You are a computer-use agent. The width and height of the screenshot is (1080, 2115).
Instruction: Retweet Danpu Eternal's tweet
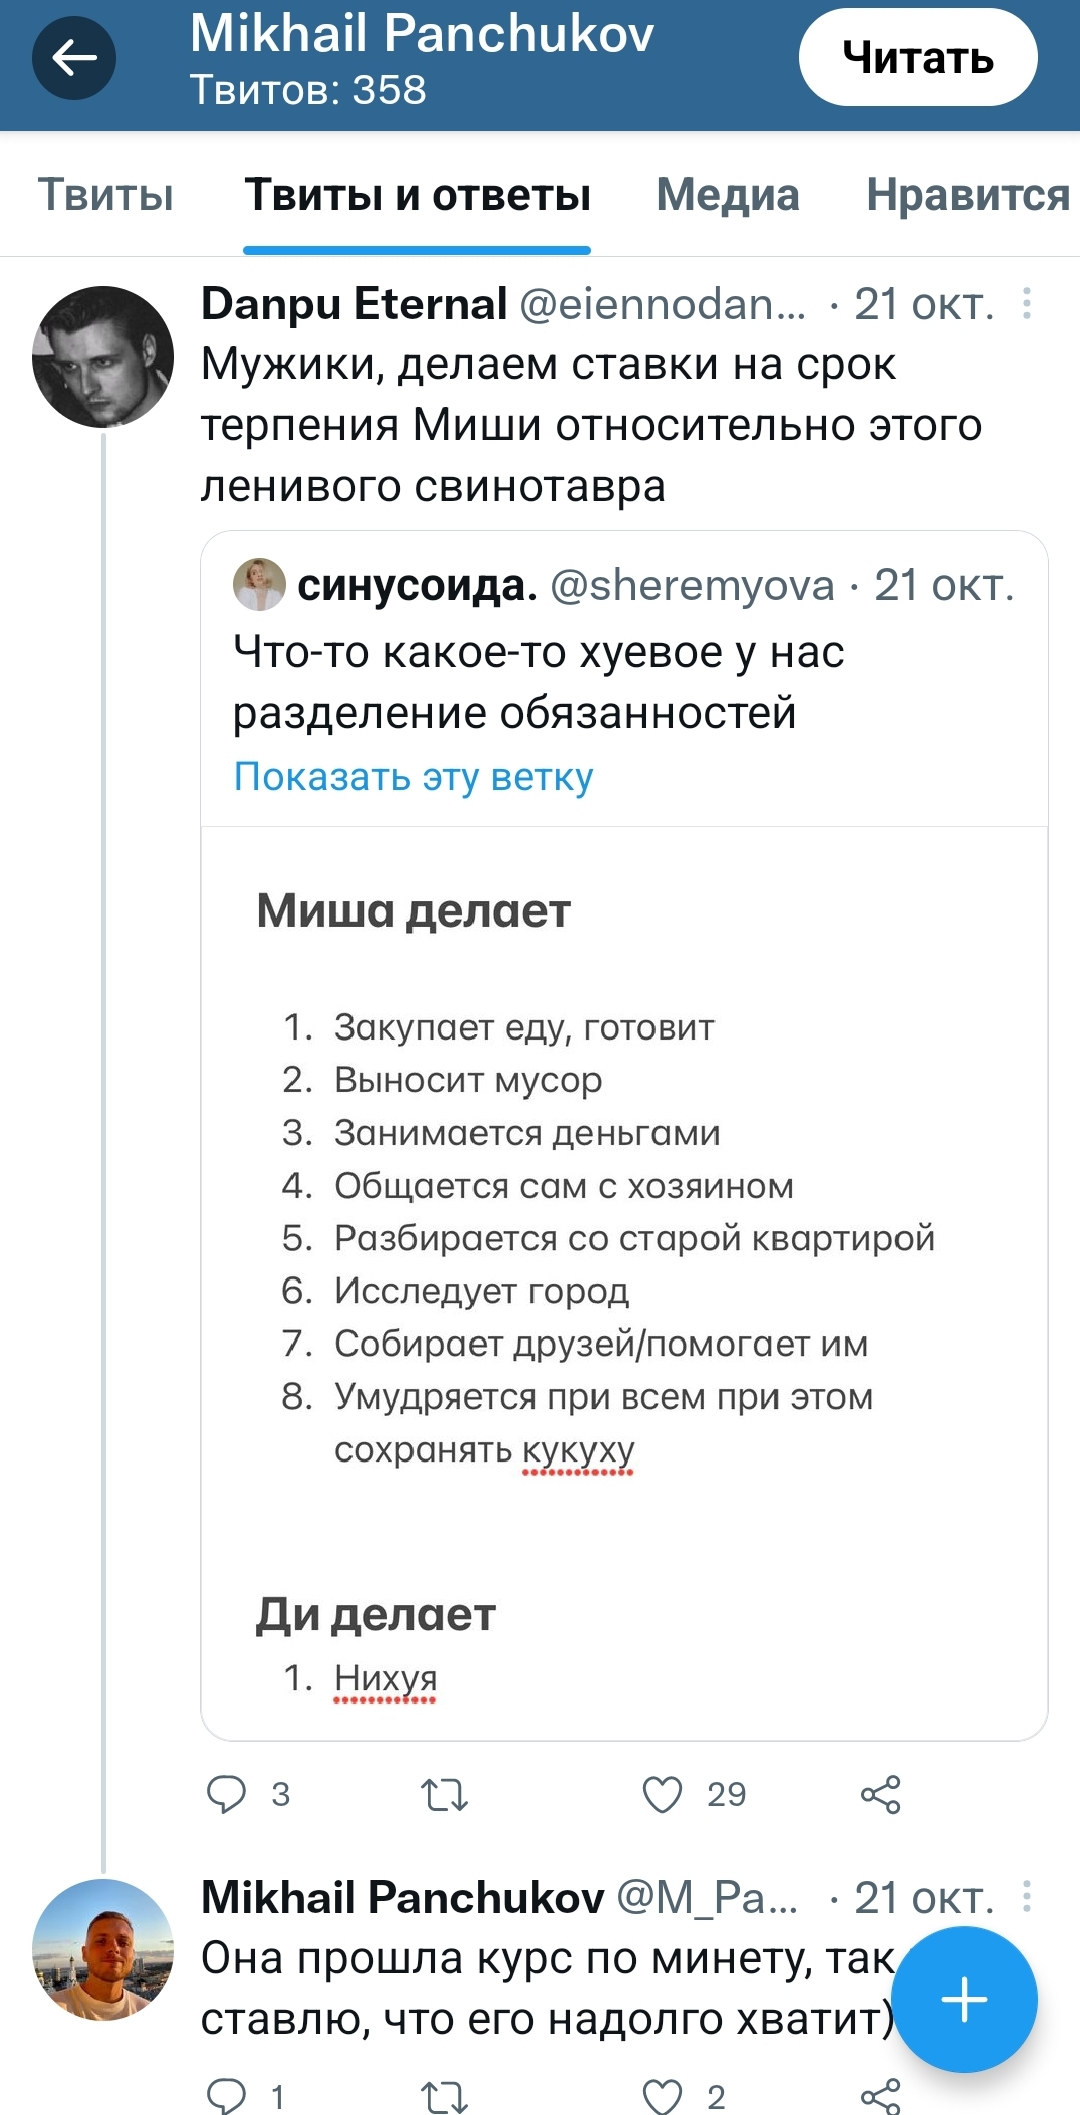pos(444,1795)
